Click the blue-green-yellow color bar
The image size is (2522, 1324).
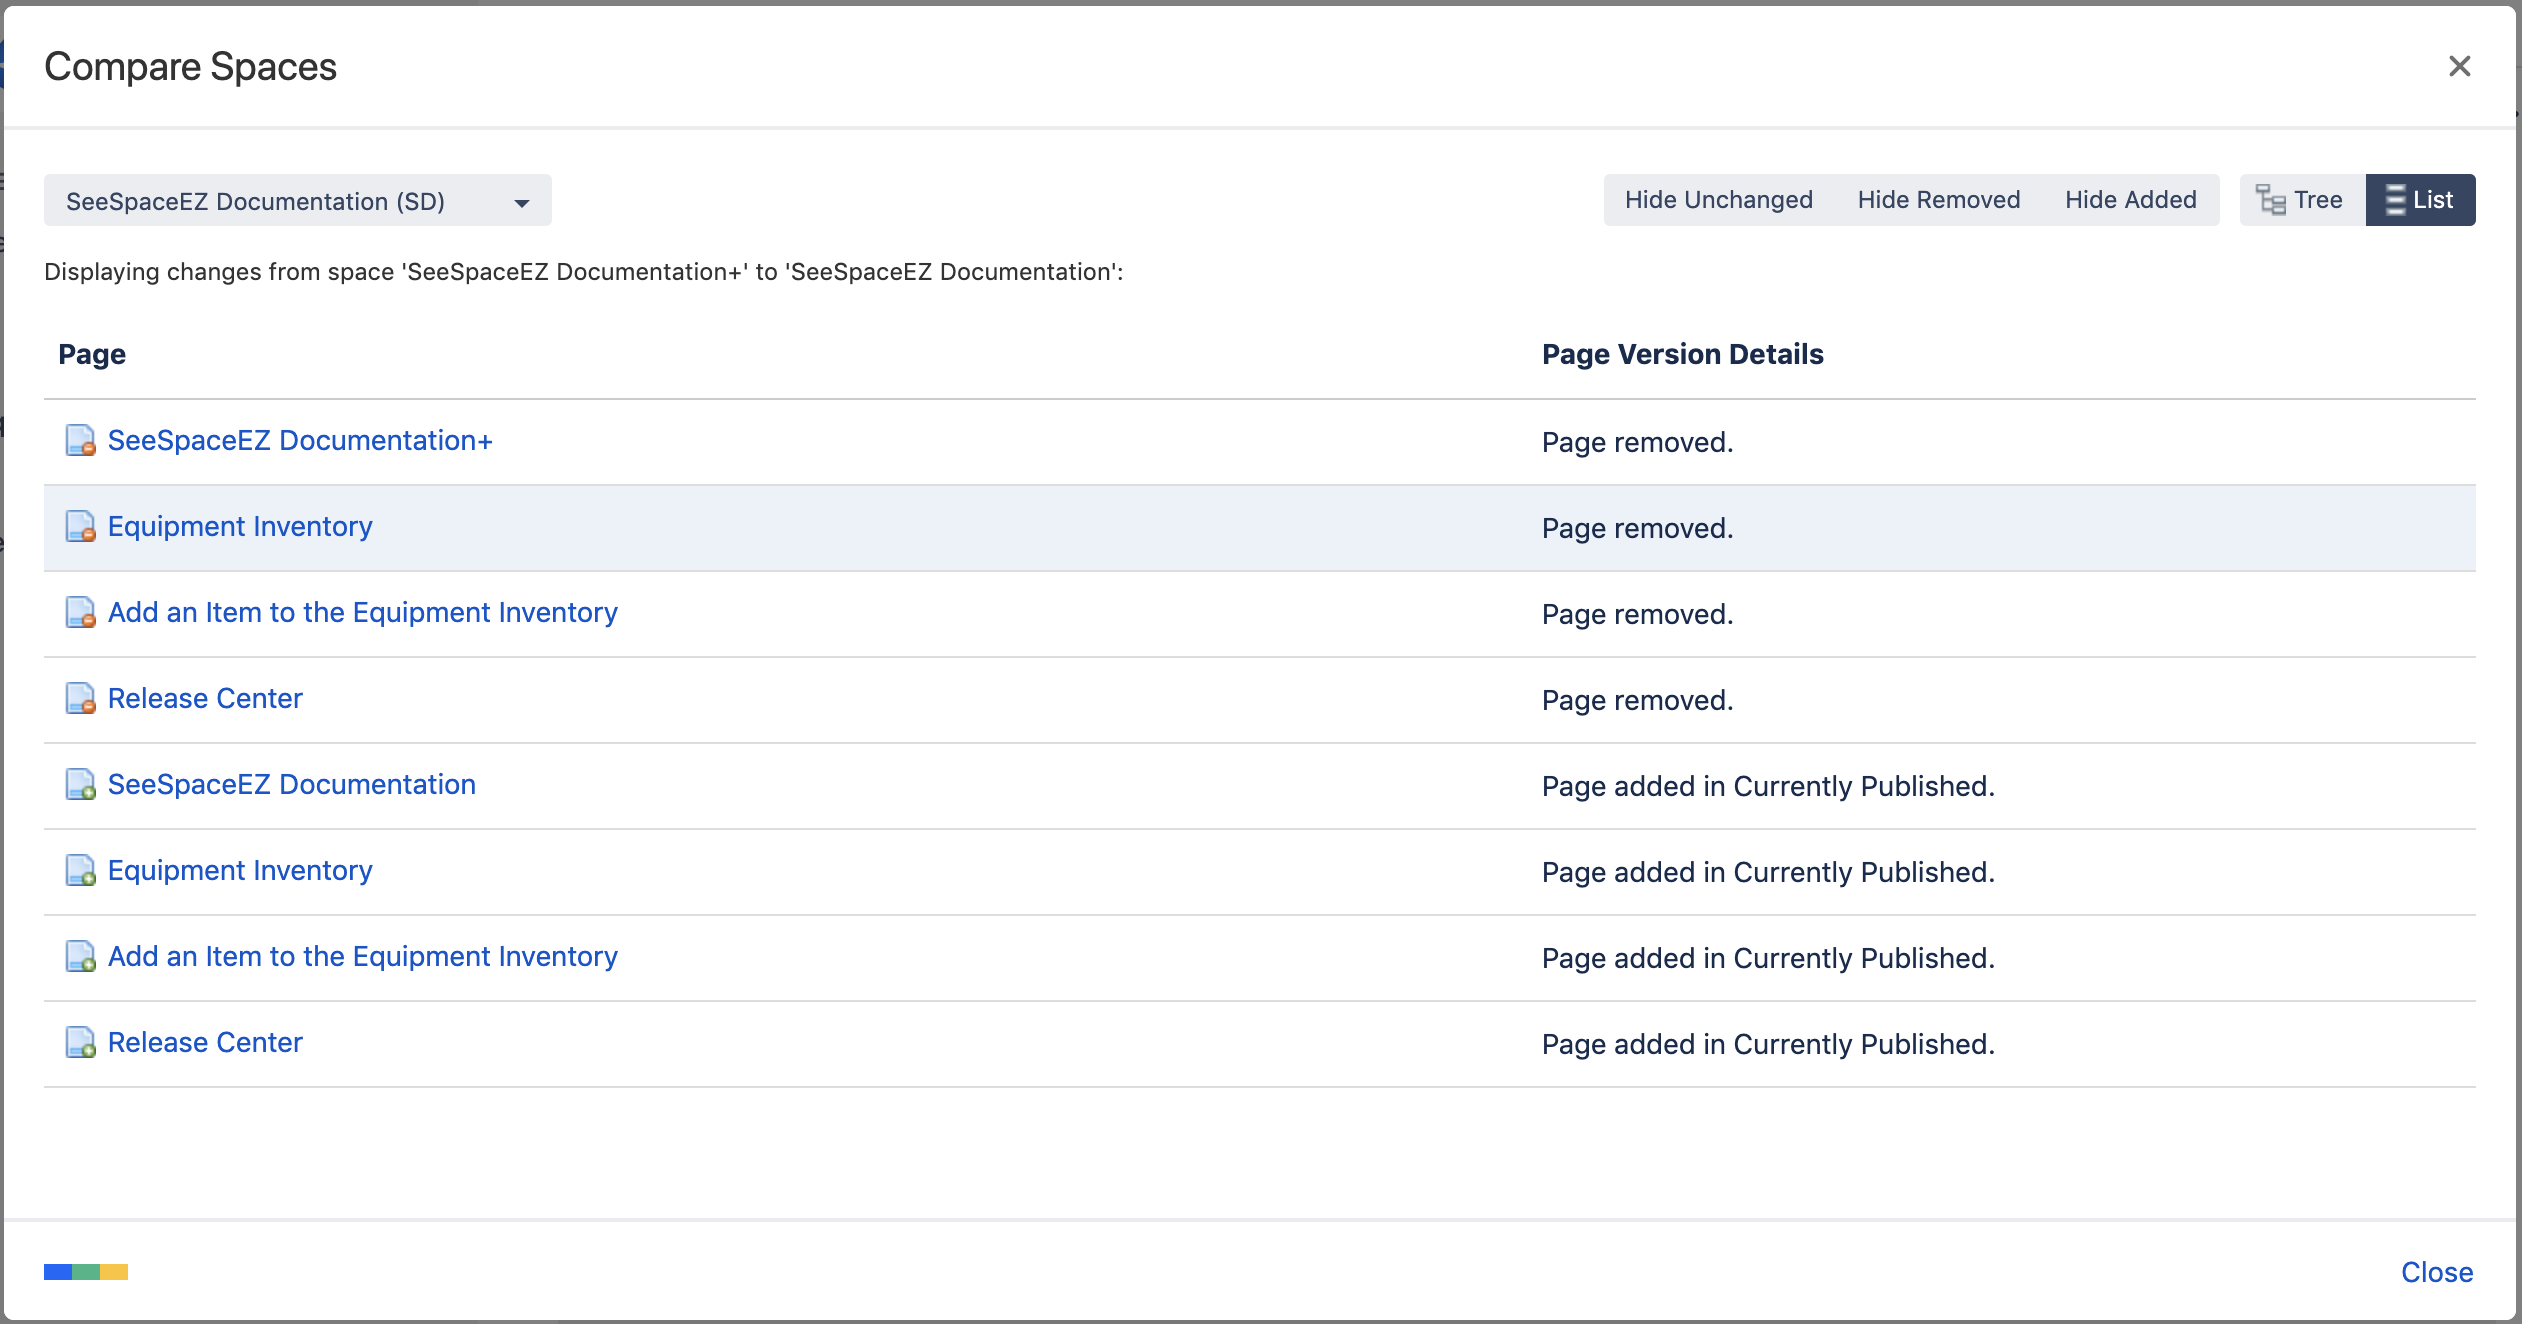(x=86, y=1272)
